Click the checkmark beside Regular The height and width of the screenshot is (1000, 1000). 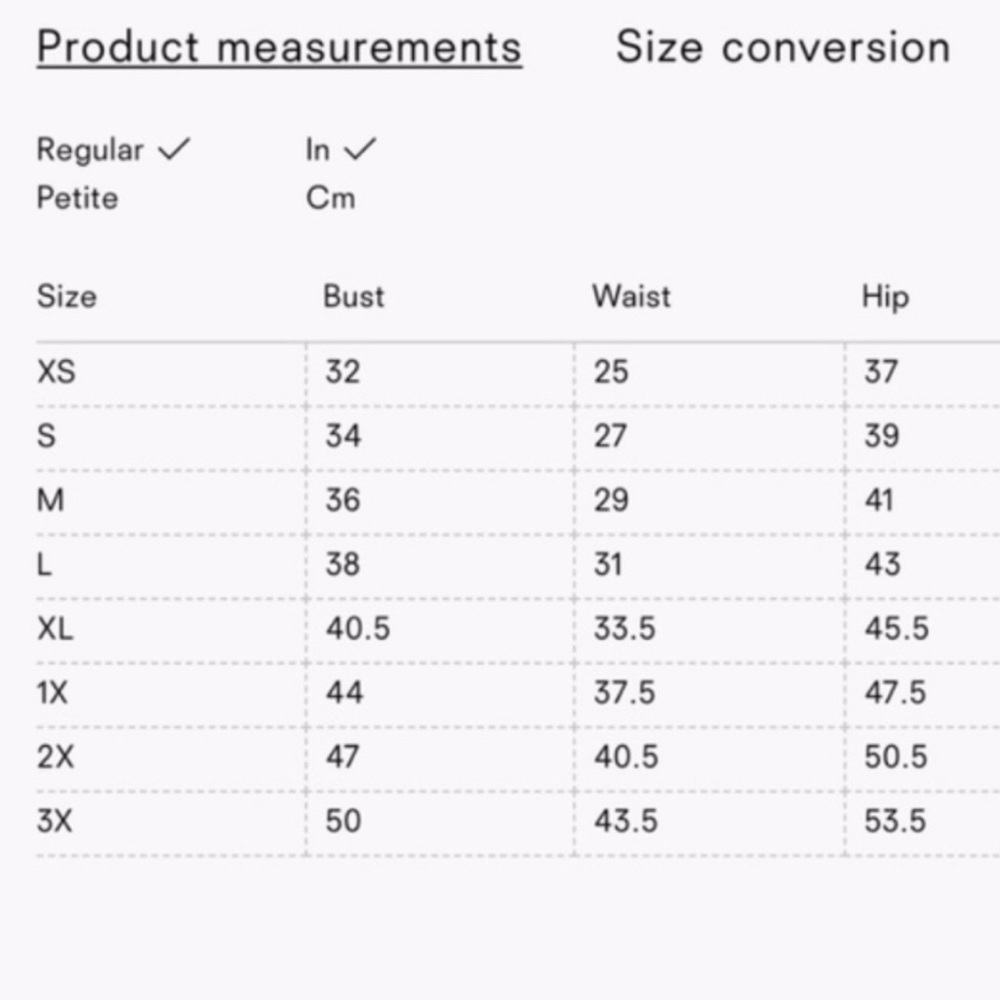(x=174, y=149)
